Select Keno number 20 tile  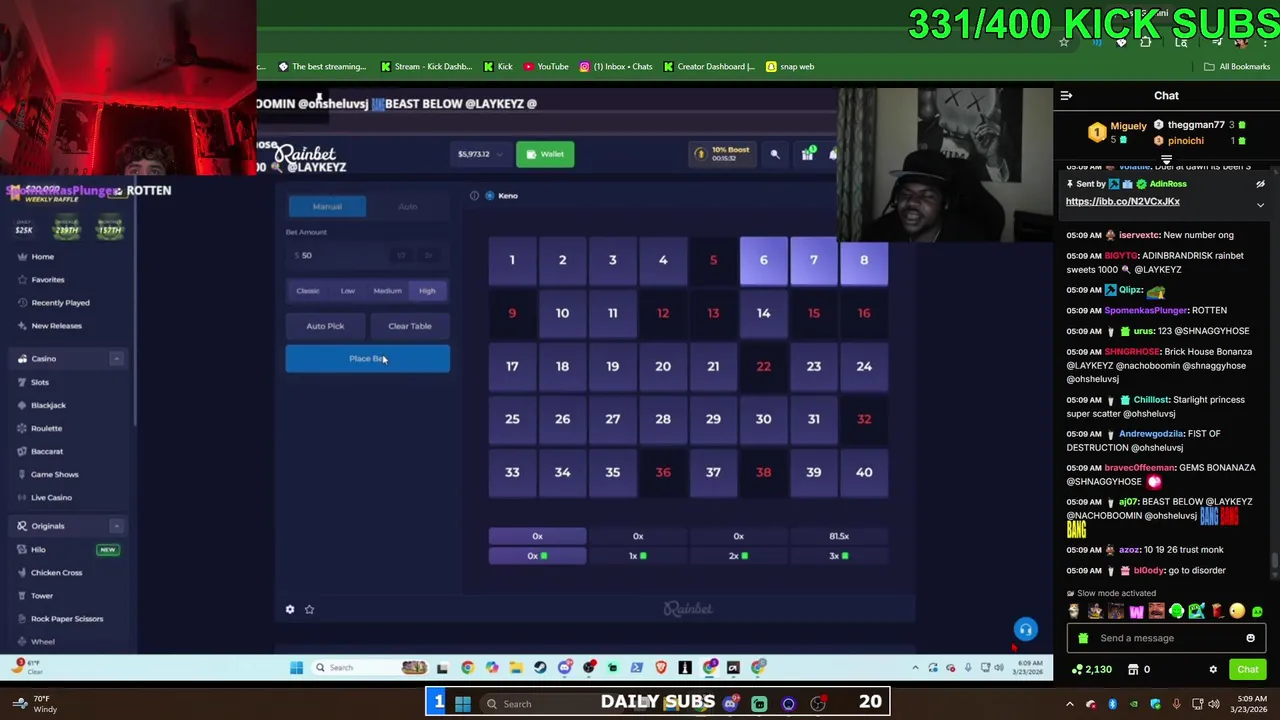663,366
